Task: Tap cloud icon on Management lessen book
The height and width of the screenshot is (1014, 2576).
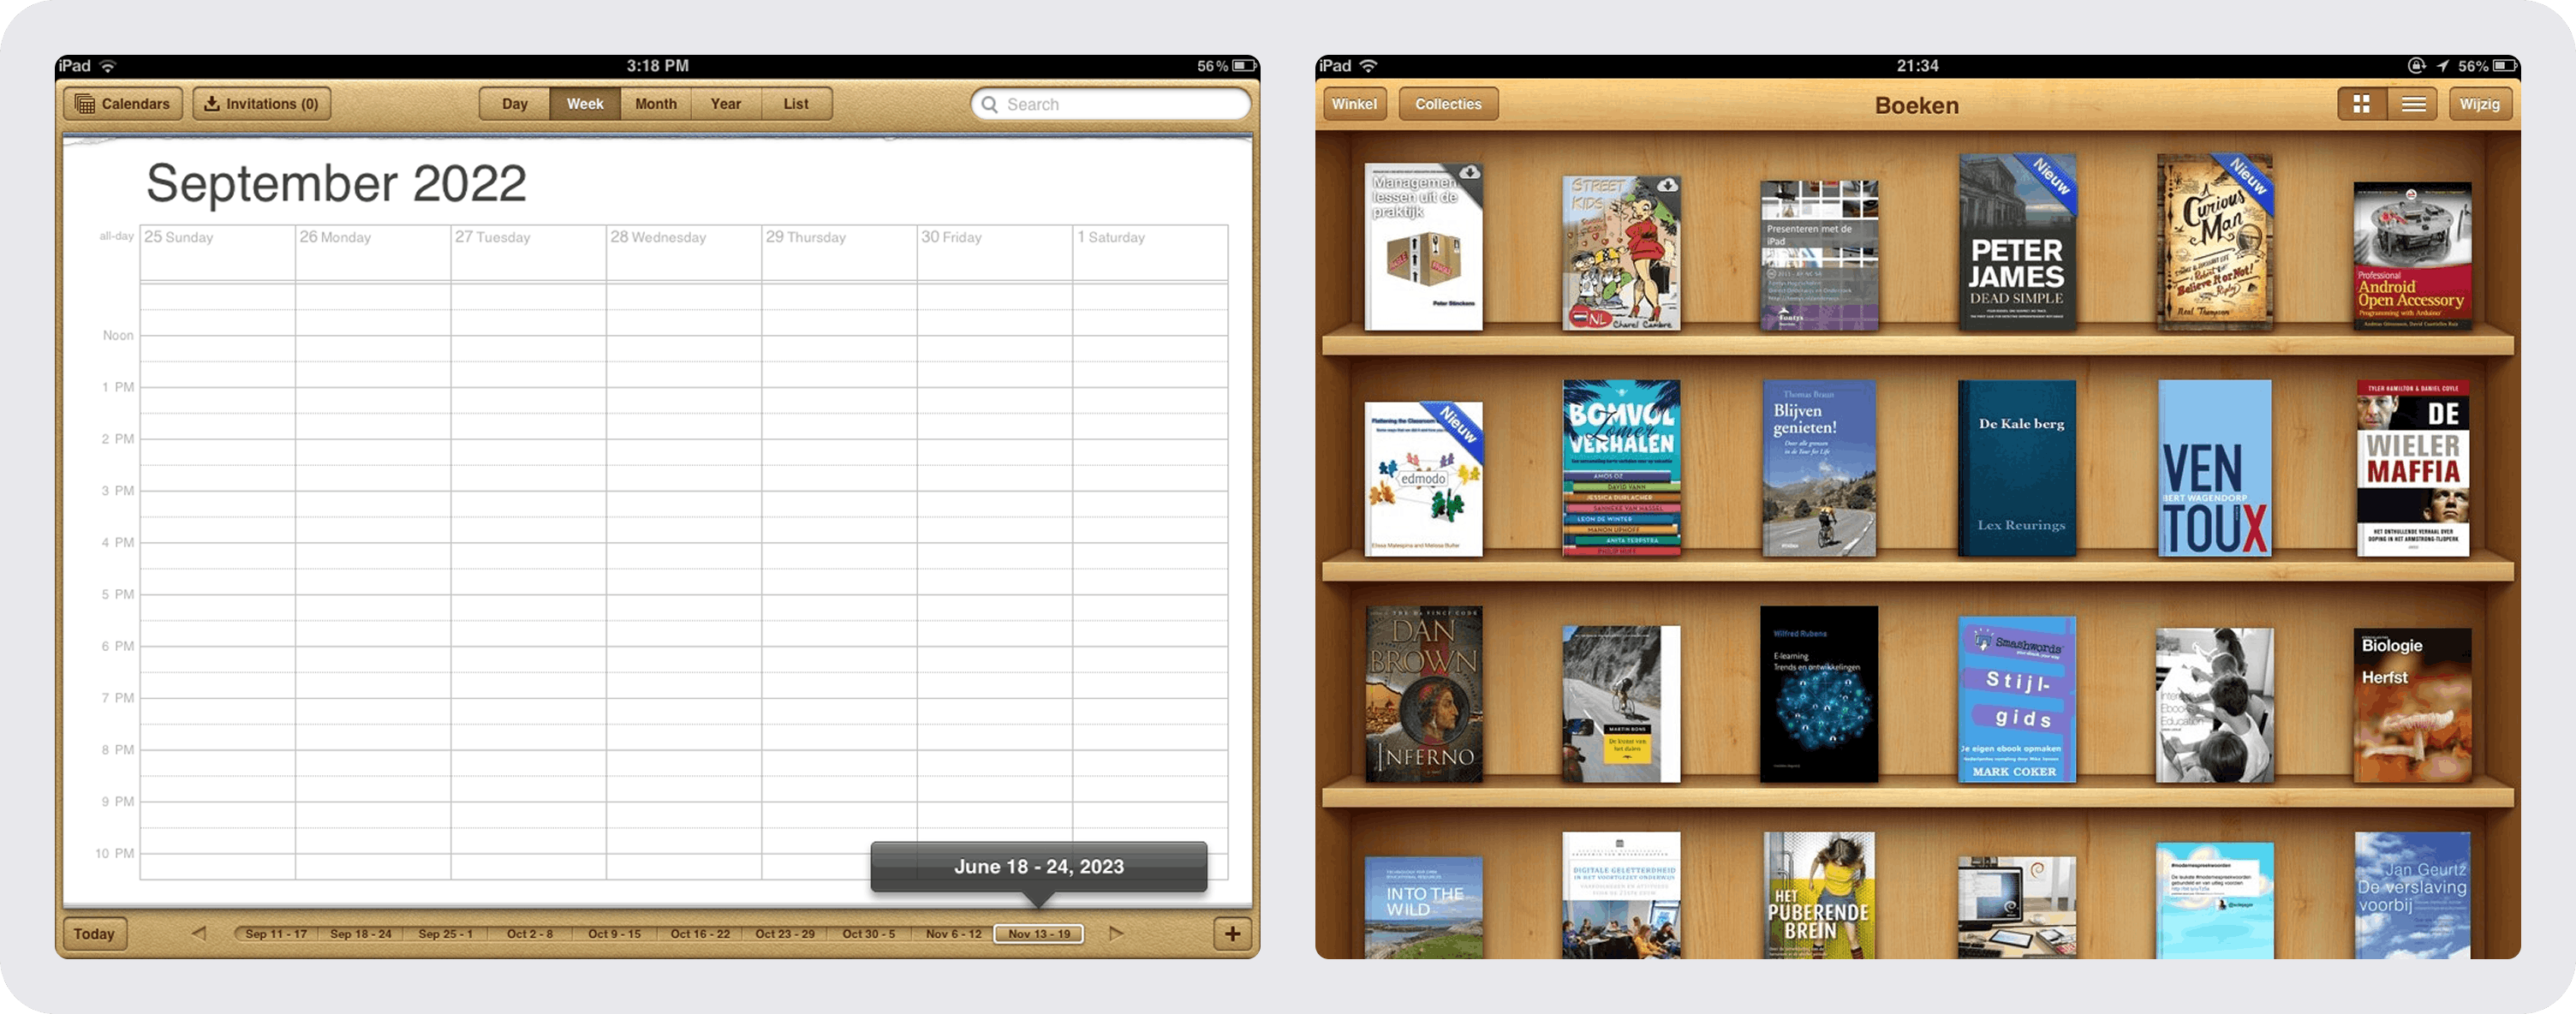Action: pyautogui.click(x=1469, y=173)
